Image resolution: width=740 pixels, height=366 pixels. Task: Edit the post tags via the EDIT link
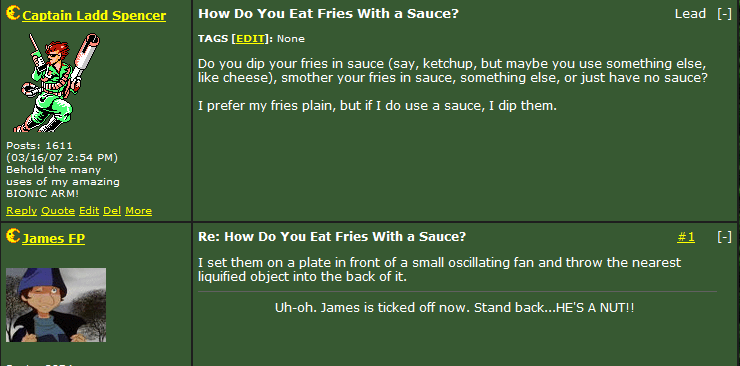coord(251,39)
